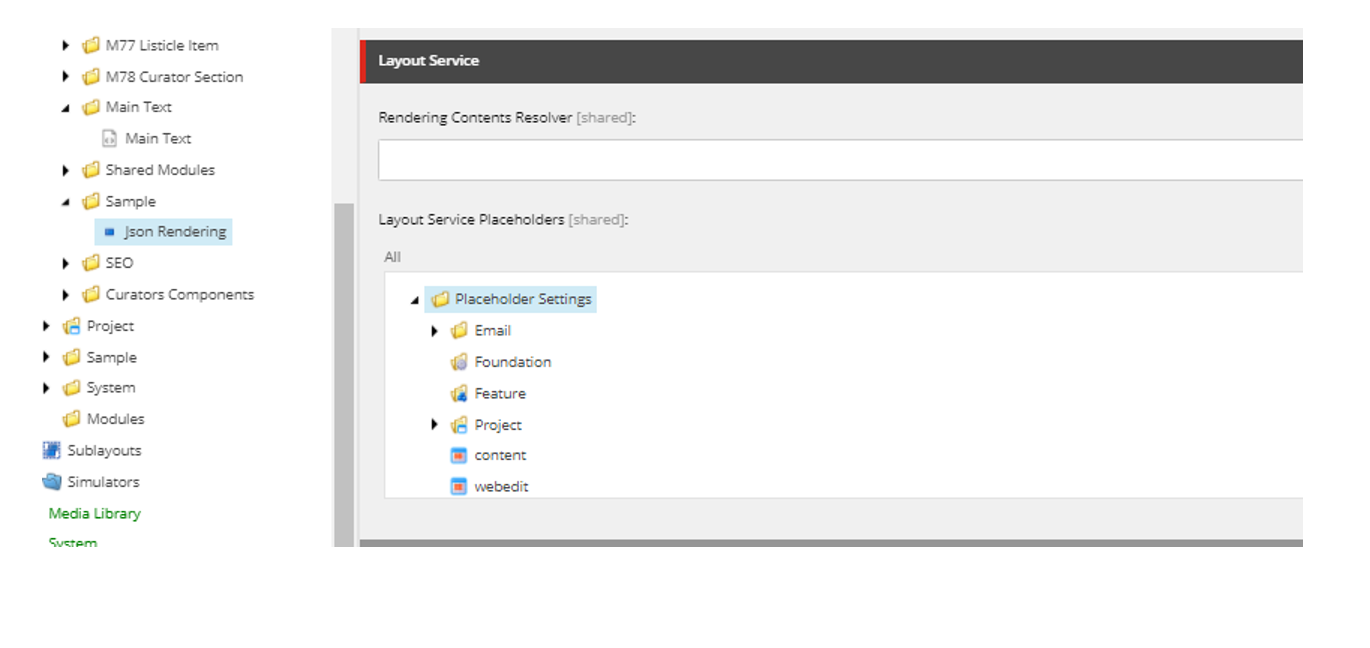Select the Json Rendering item icon
The height and width of the screenshot is (648, 1370).
click(x=108, y=231)
